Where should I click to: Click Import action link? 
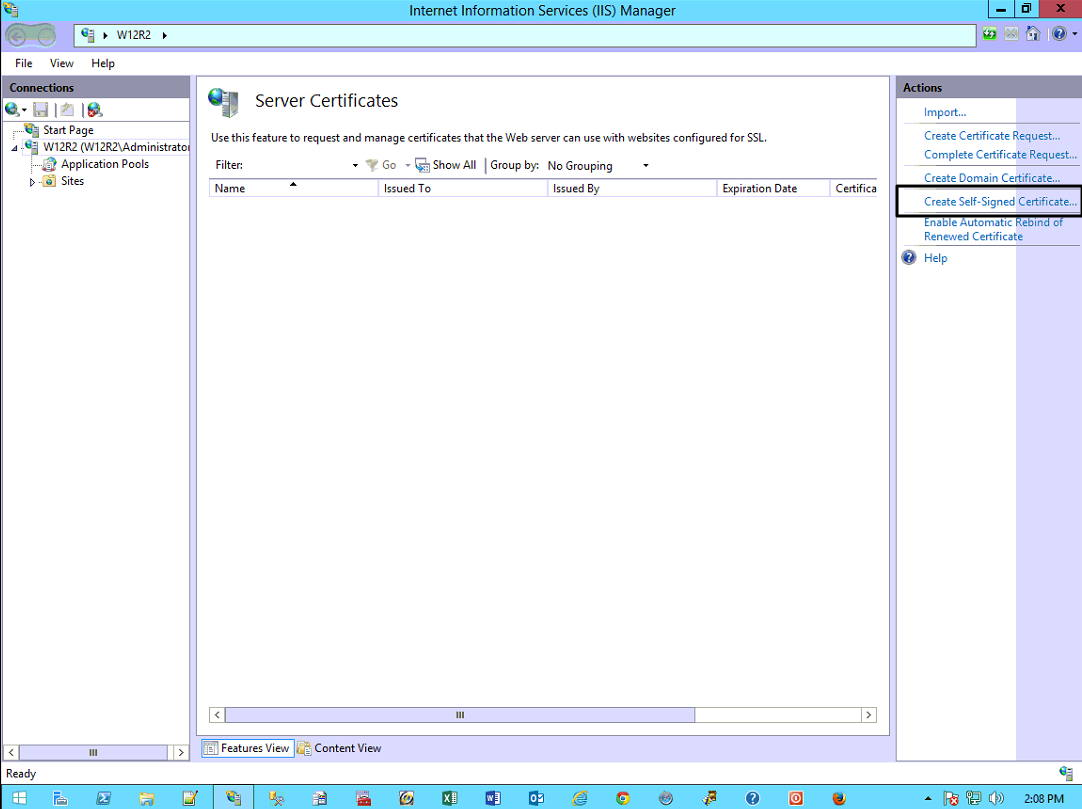944,112
